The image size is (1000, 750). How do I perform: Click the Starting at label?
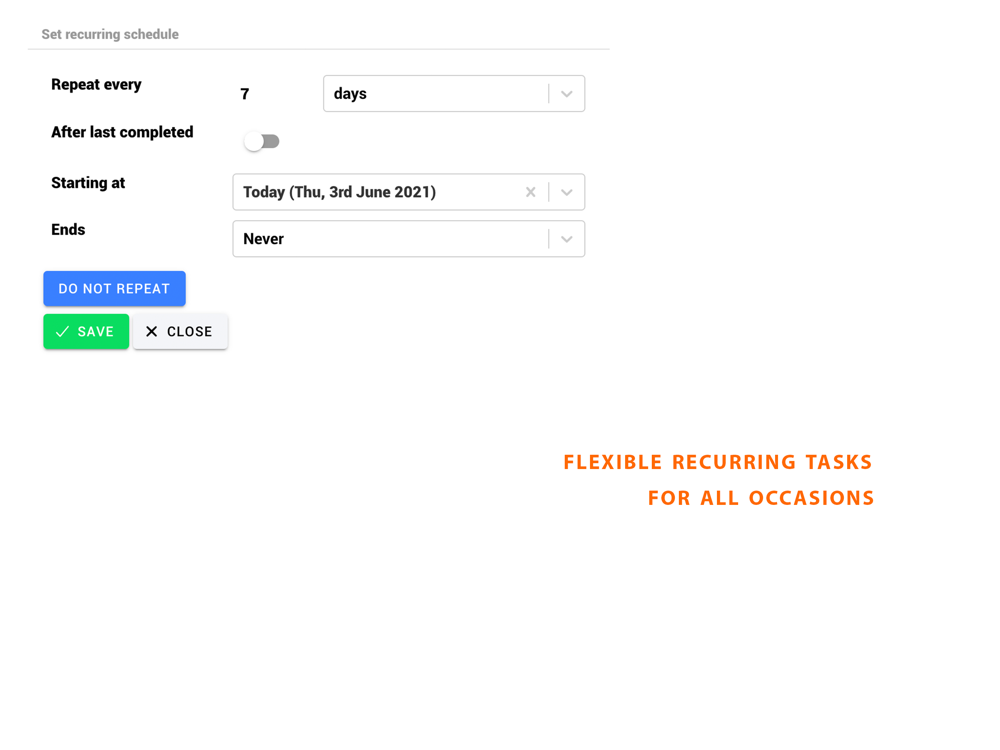tap(88, 183)
